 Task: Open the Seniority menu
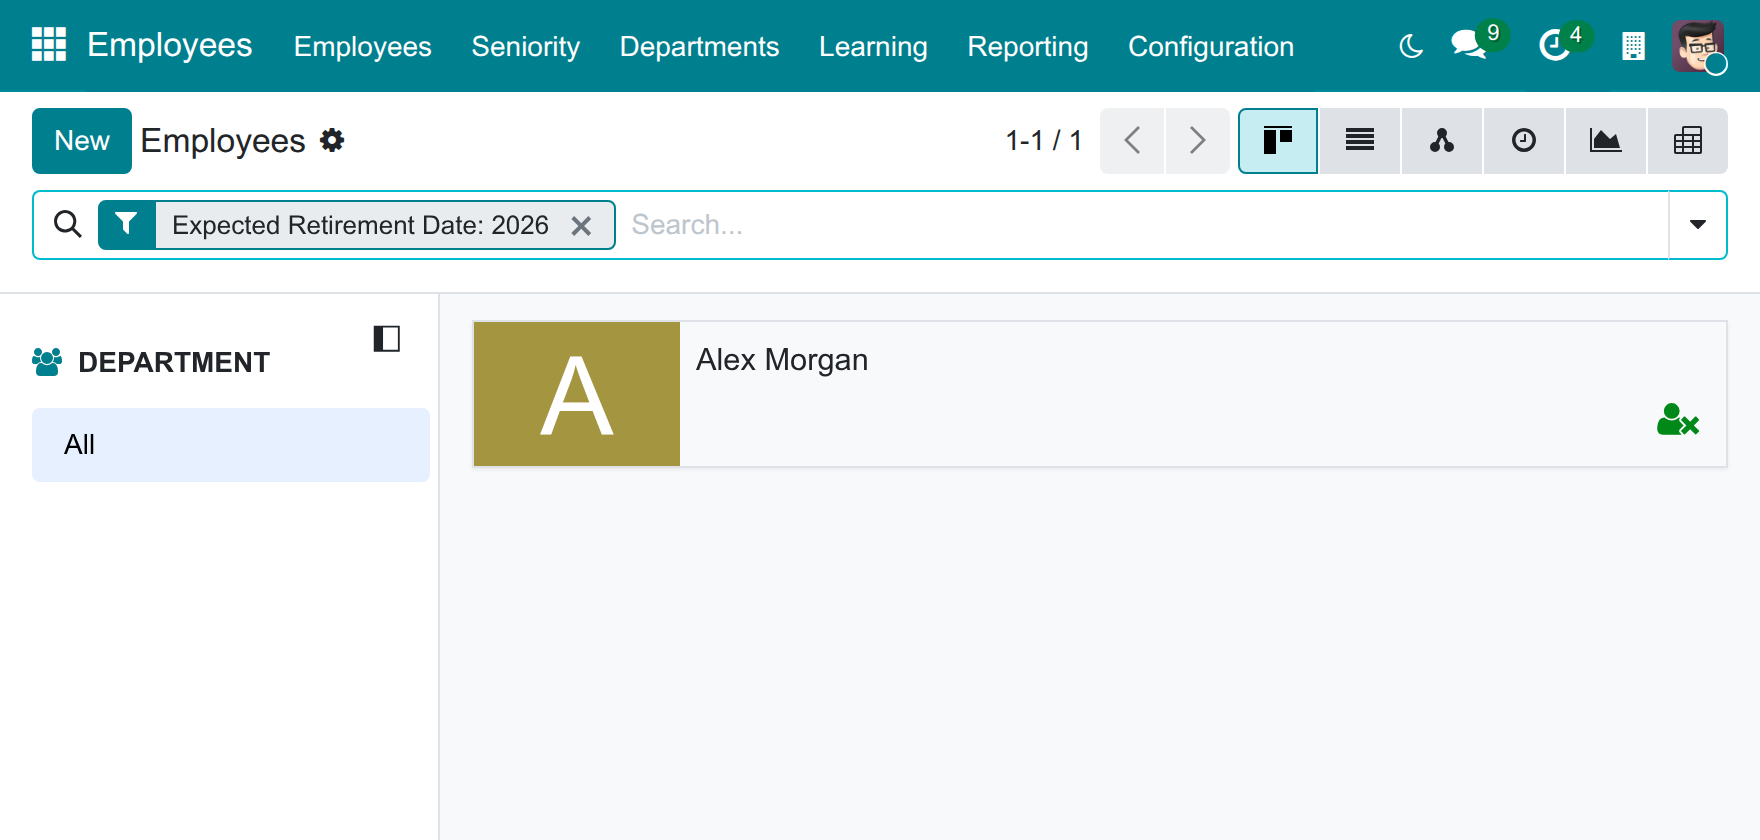click(526, 46)
